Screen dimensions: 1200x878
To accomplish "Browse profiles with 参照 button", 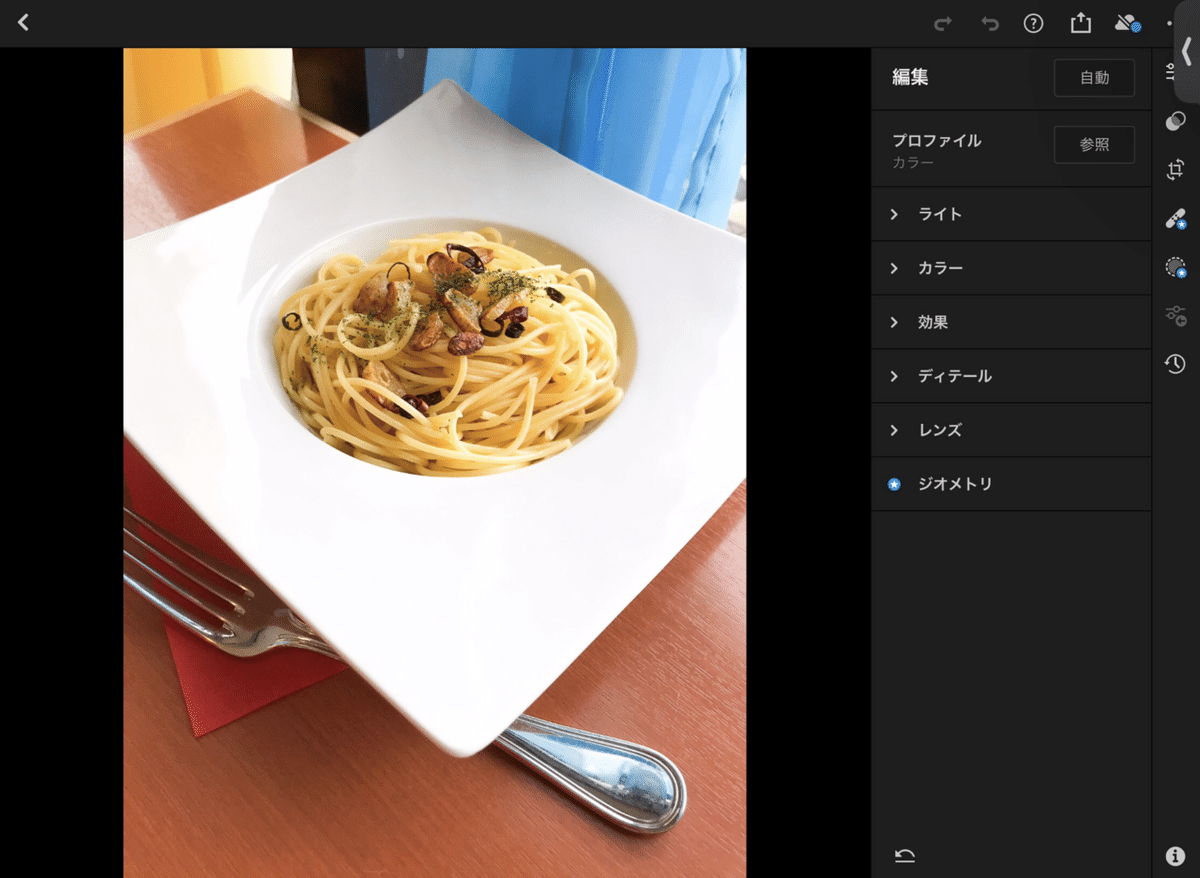I will click(x=1094, y=144).
